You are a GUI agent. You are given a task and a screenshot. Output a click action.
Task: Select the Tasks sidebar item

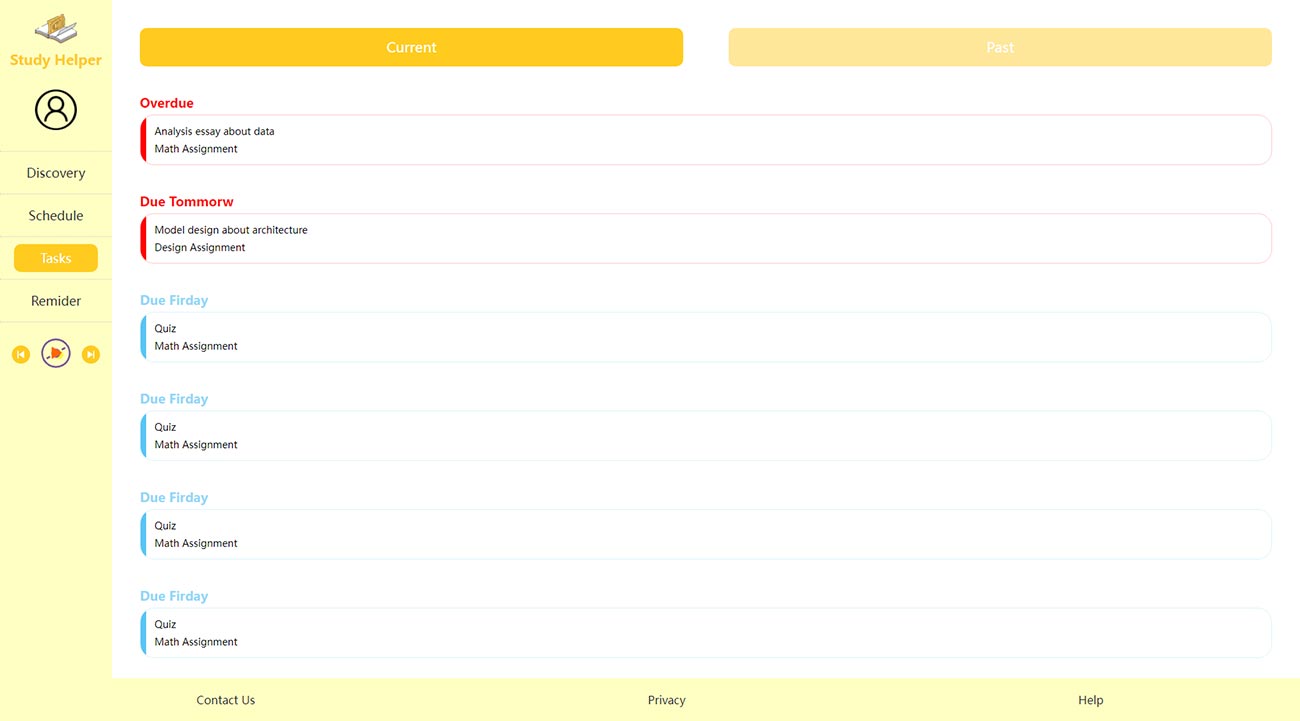pyautogui.click(x=56, y=258)
